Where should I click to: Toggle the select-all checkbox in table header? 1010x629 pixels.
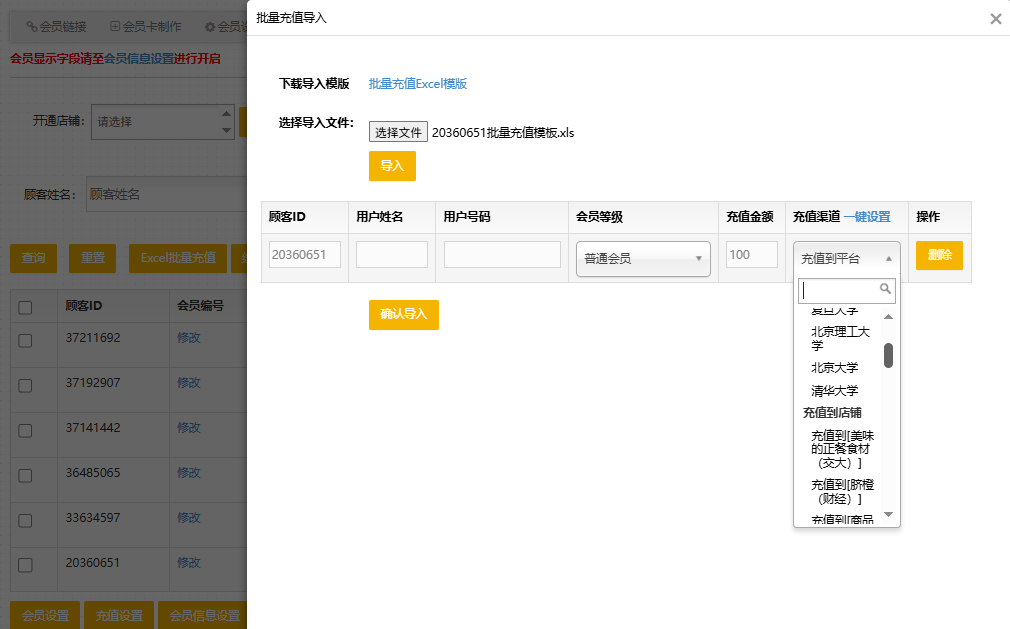coord(25,308)
